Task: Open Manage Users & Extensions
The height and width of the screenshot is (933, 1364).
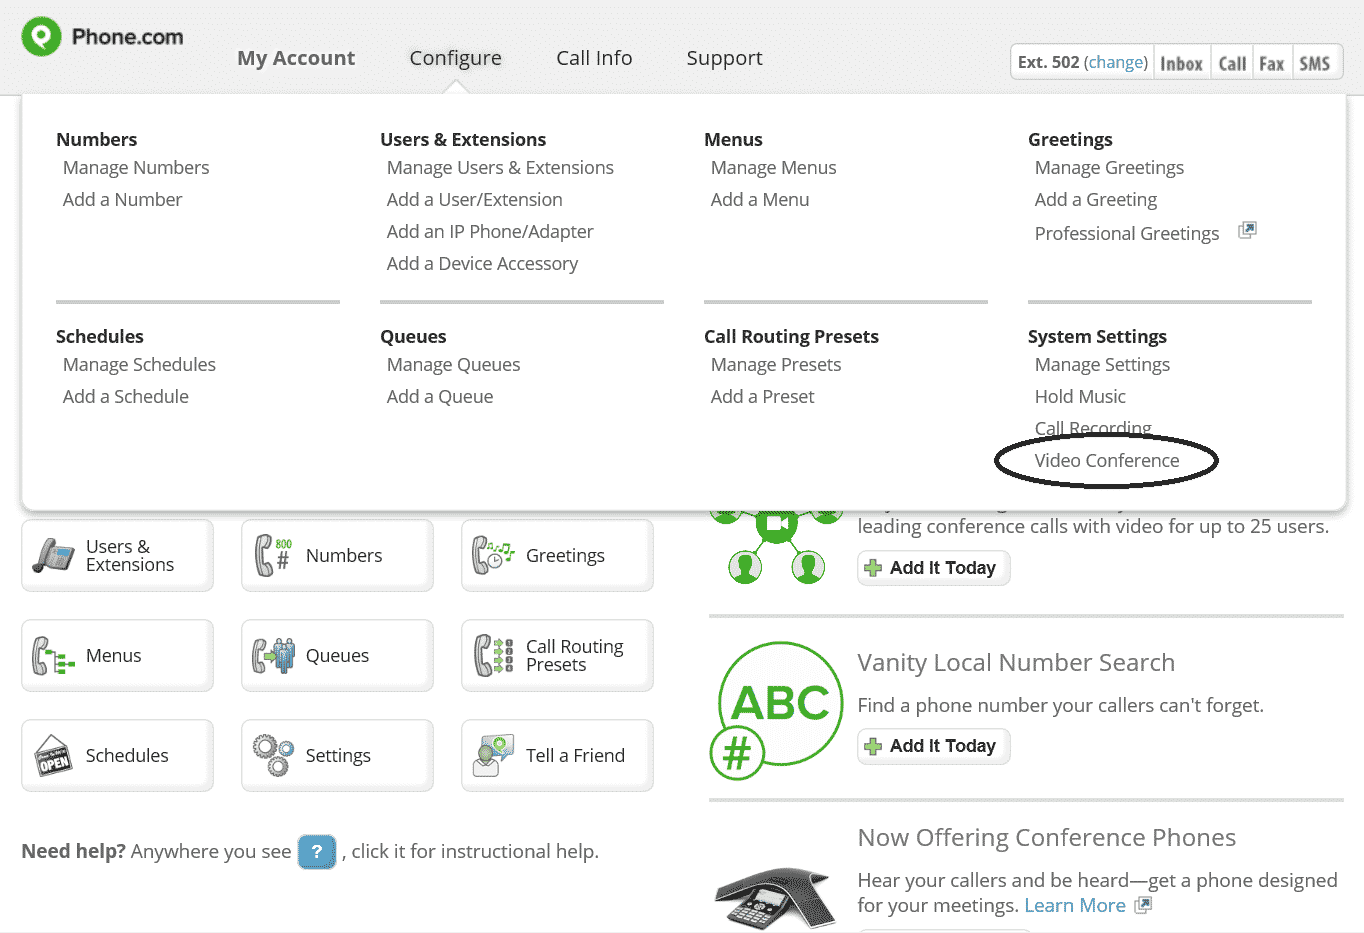Action: point(500,168)
